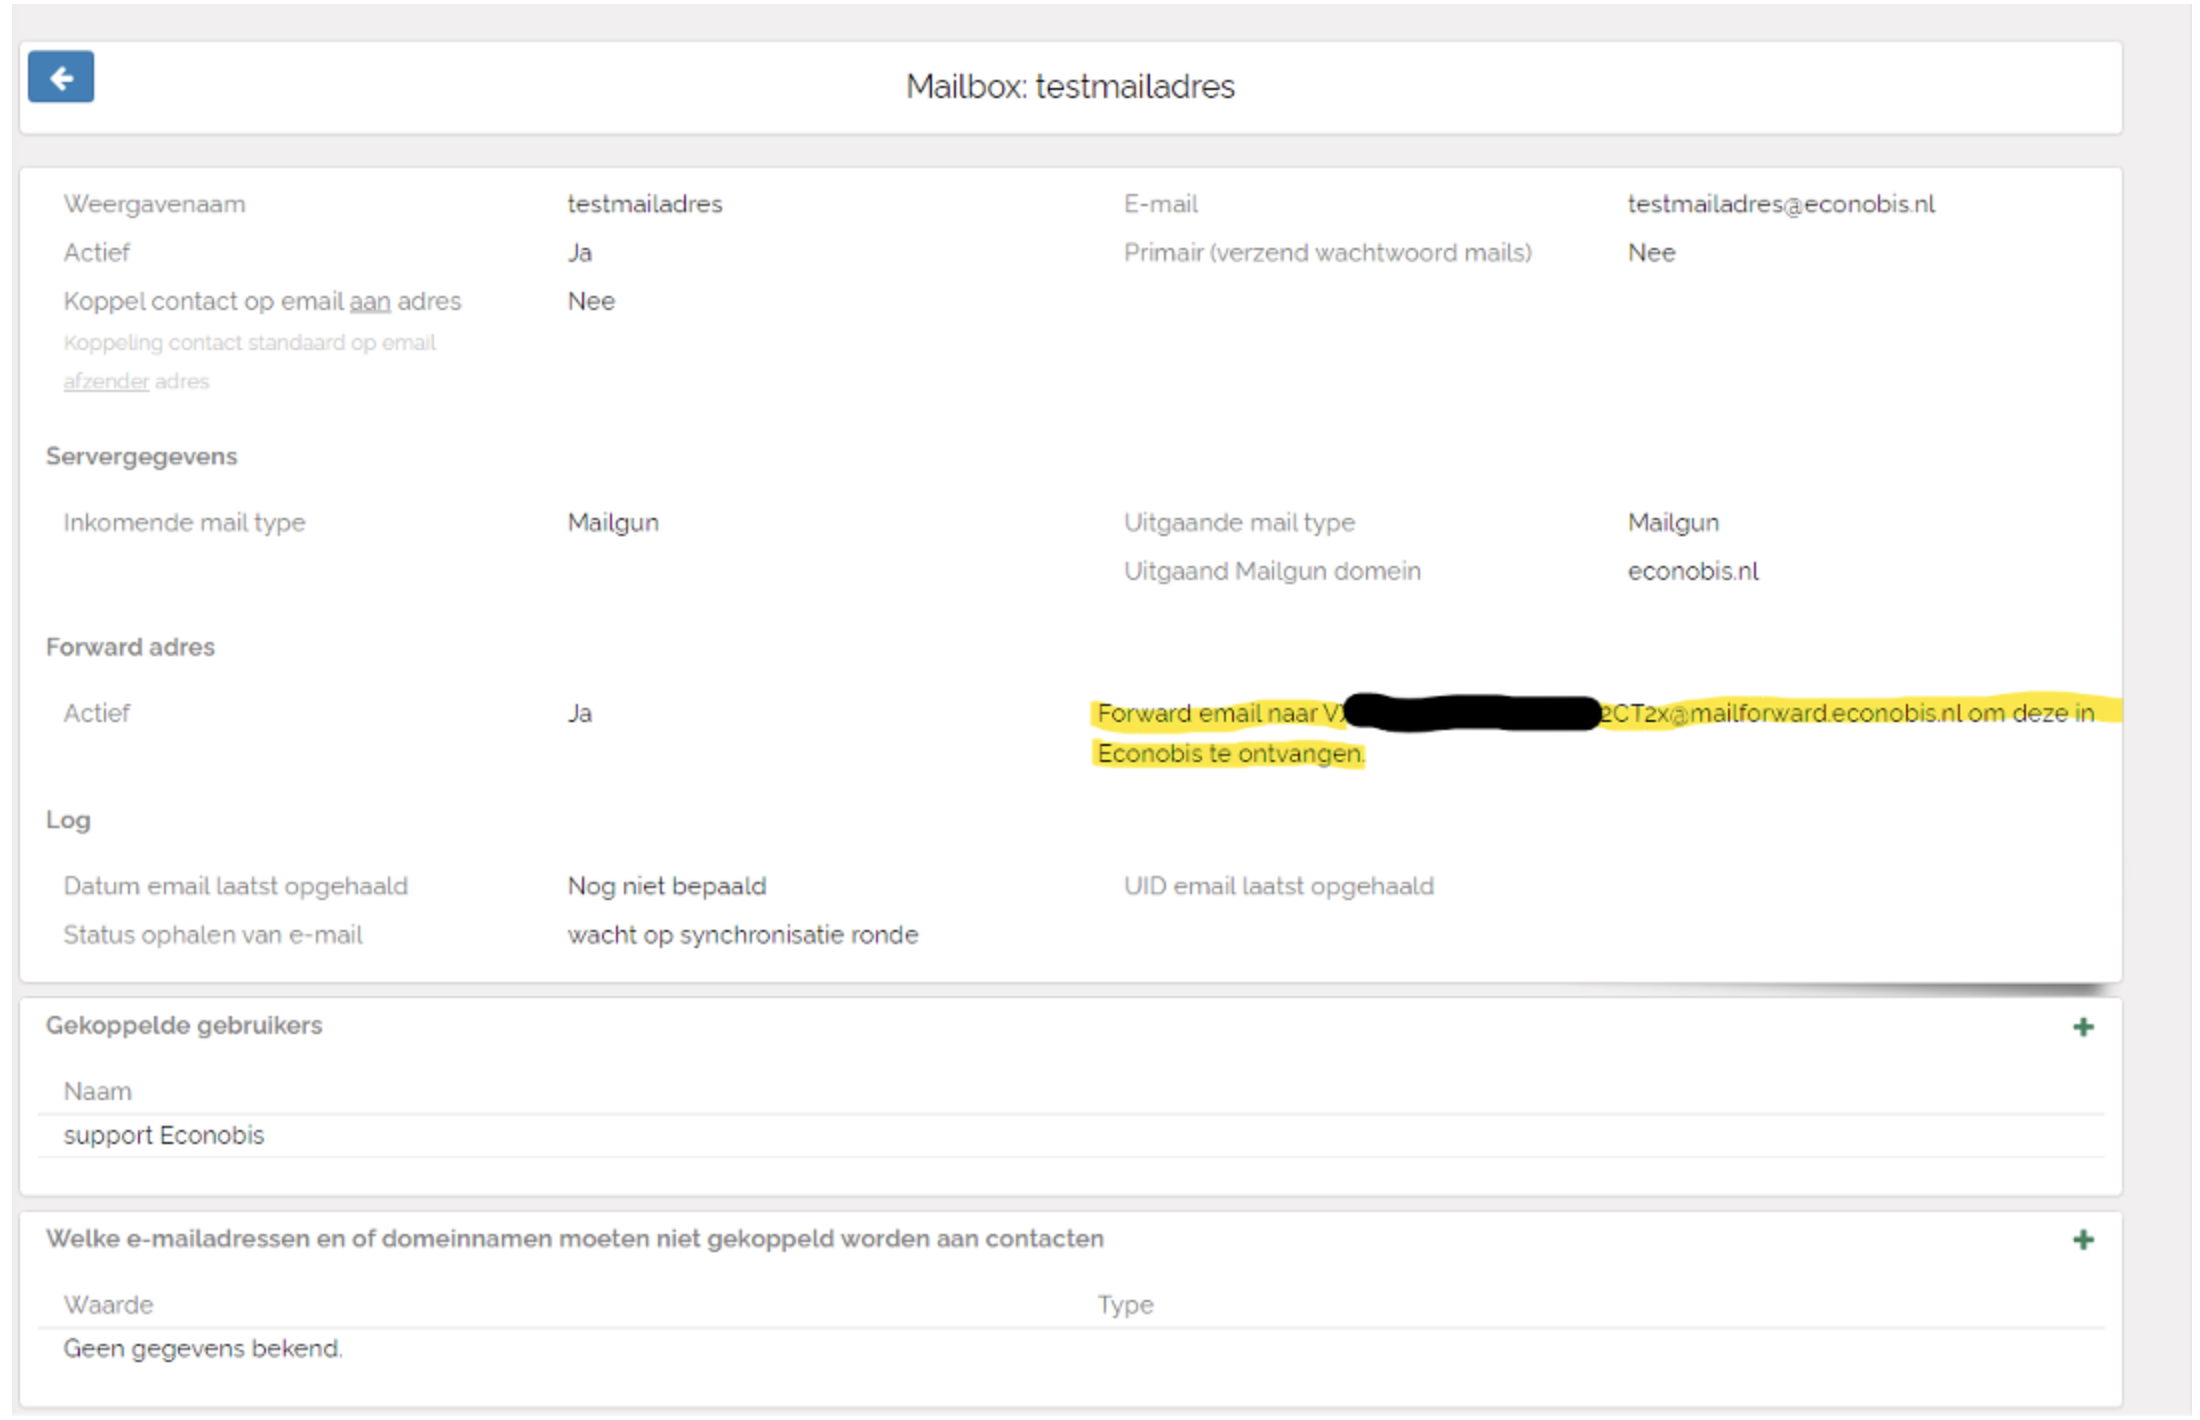The image size is (2200, 1420).
Task: Click the Mailbox: testmailadres title
Action: point(1070,87)
